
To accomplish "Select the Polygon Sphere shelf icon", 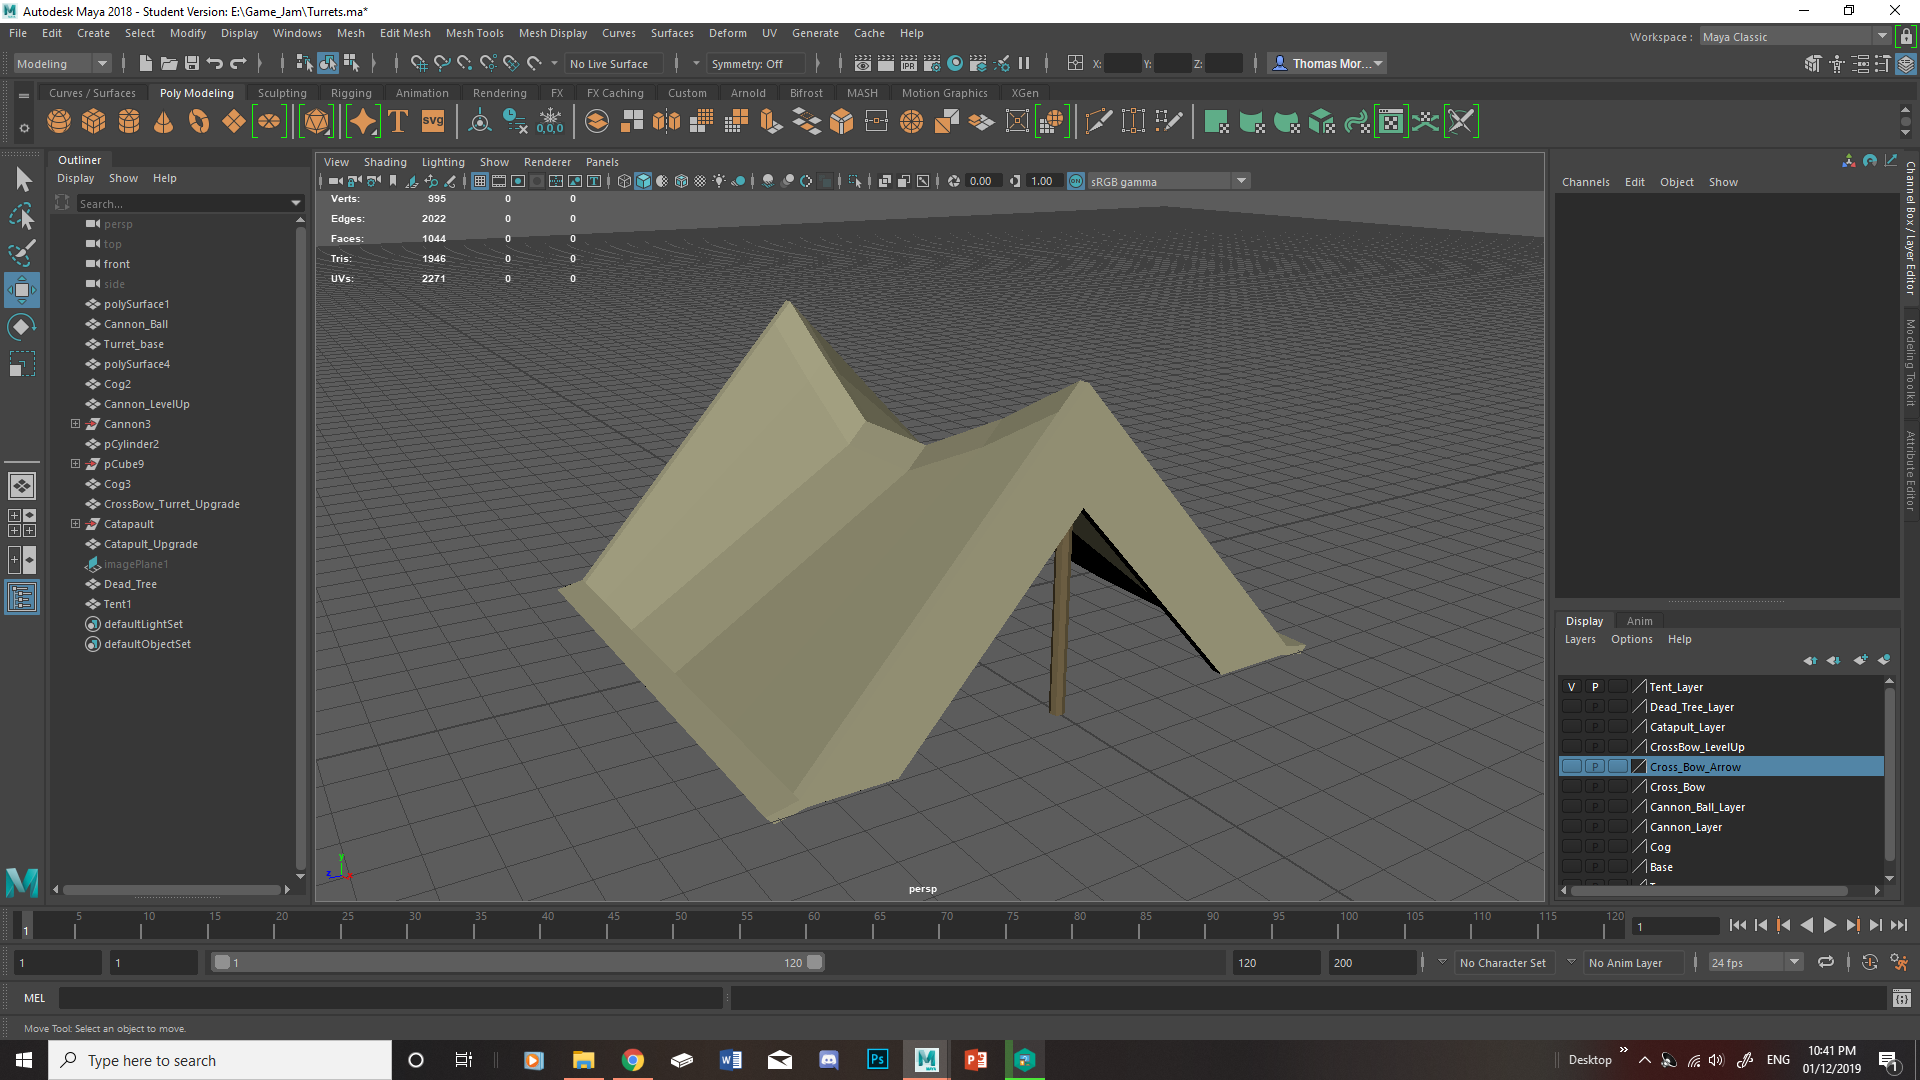I will [59, 122].
